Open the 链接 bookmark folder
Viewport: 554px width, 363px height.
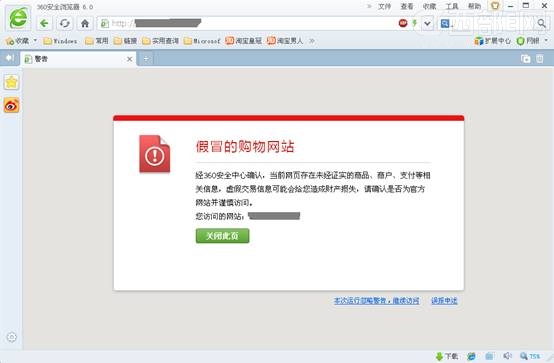tap(125, 41)
